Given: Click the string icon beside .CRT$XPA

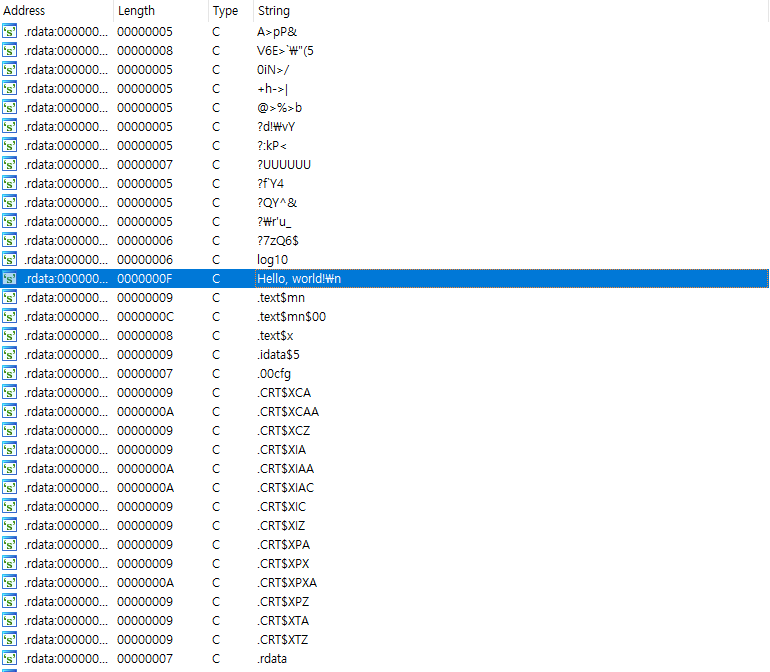Looking at the screenshot, I should click(9, 545).
